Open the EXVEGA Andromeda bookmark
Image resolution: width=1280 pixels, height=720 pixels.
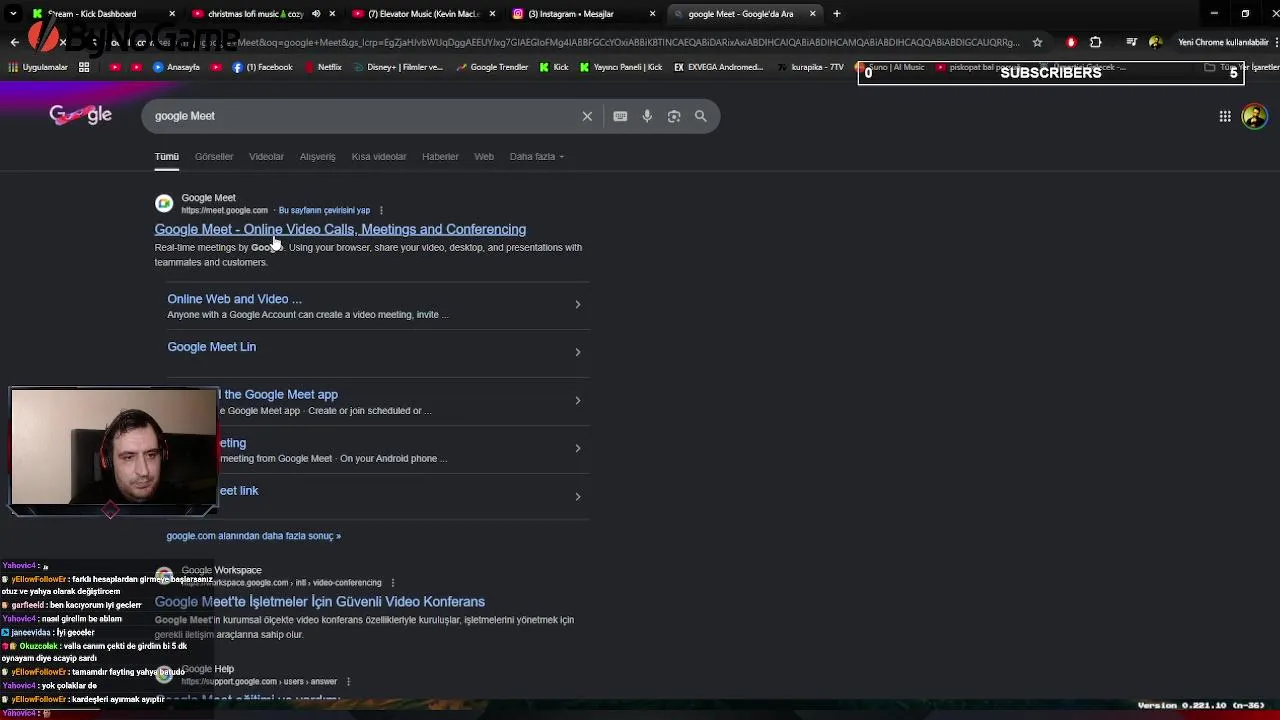click(x=718, y=67)
